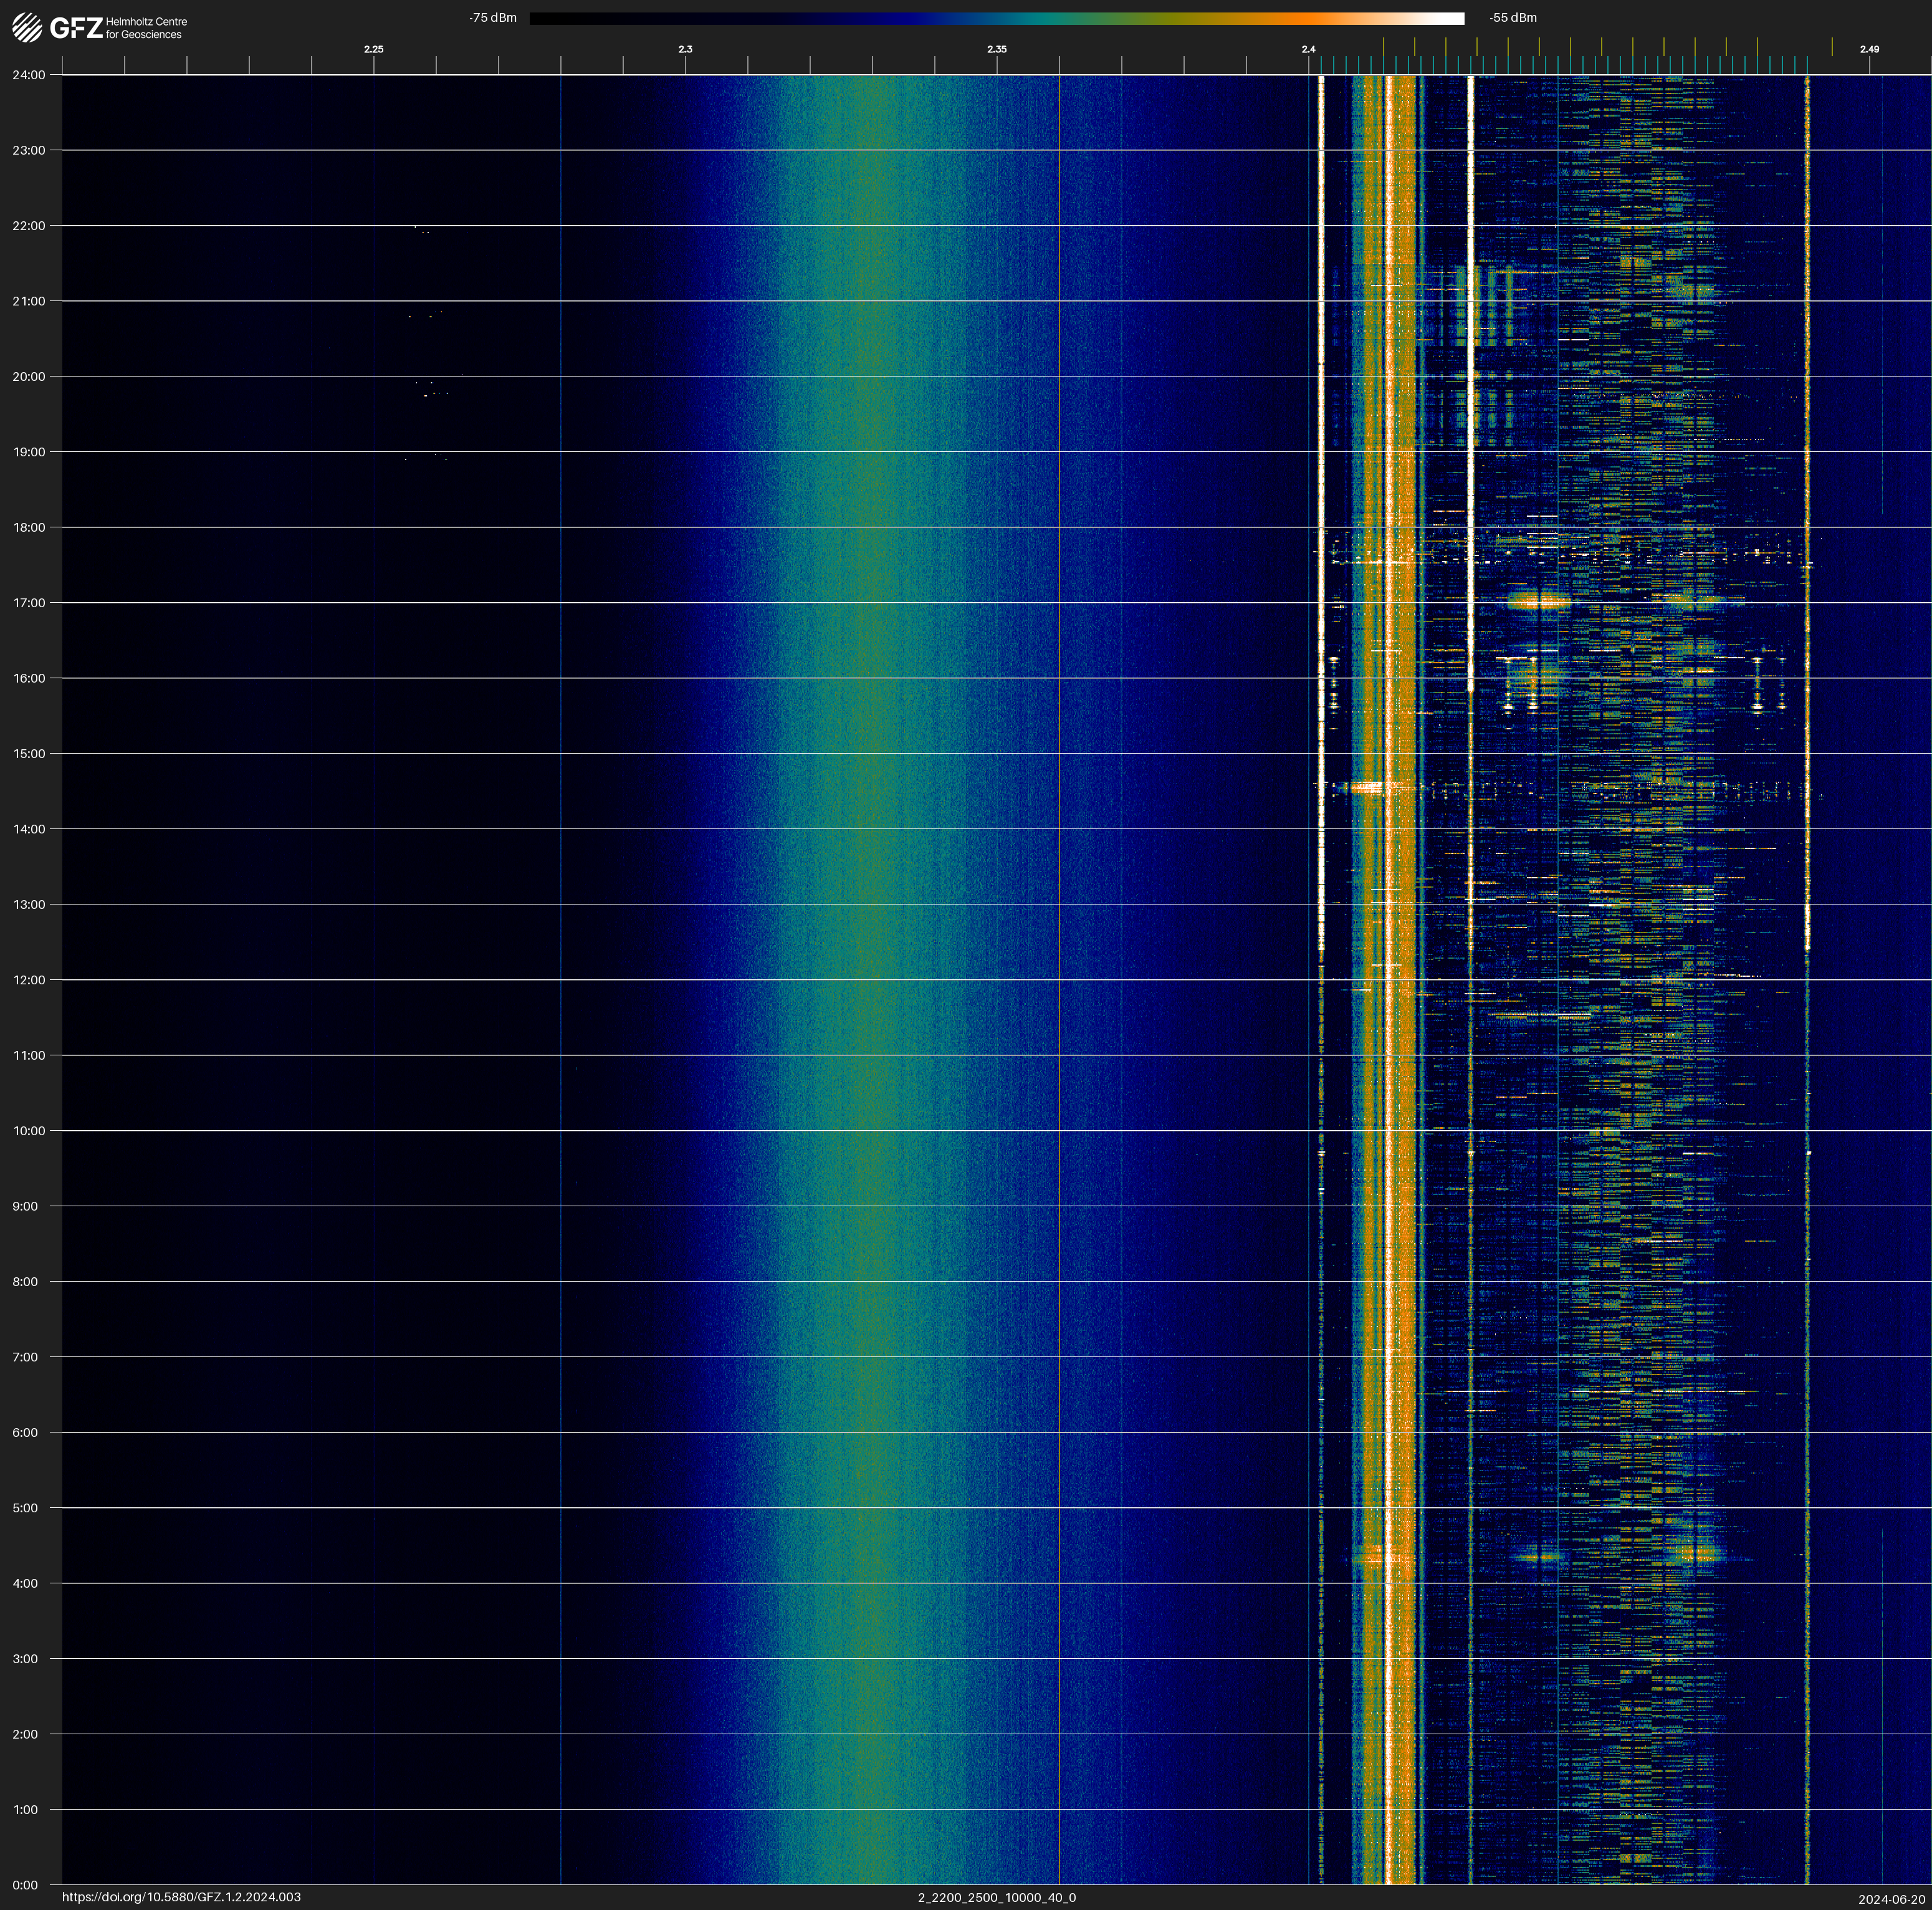Click the GFZ striped globe logo icon
The image size is (1932, 1910).
[27, 28]
